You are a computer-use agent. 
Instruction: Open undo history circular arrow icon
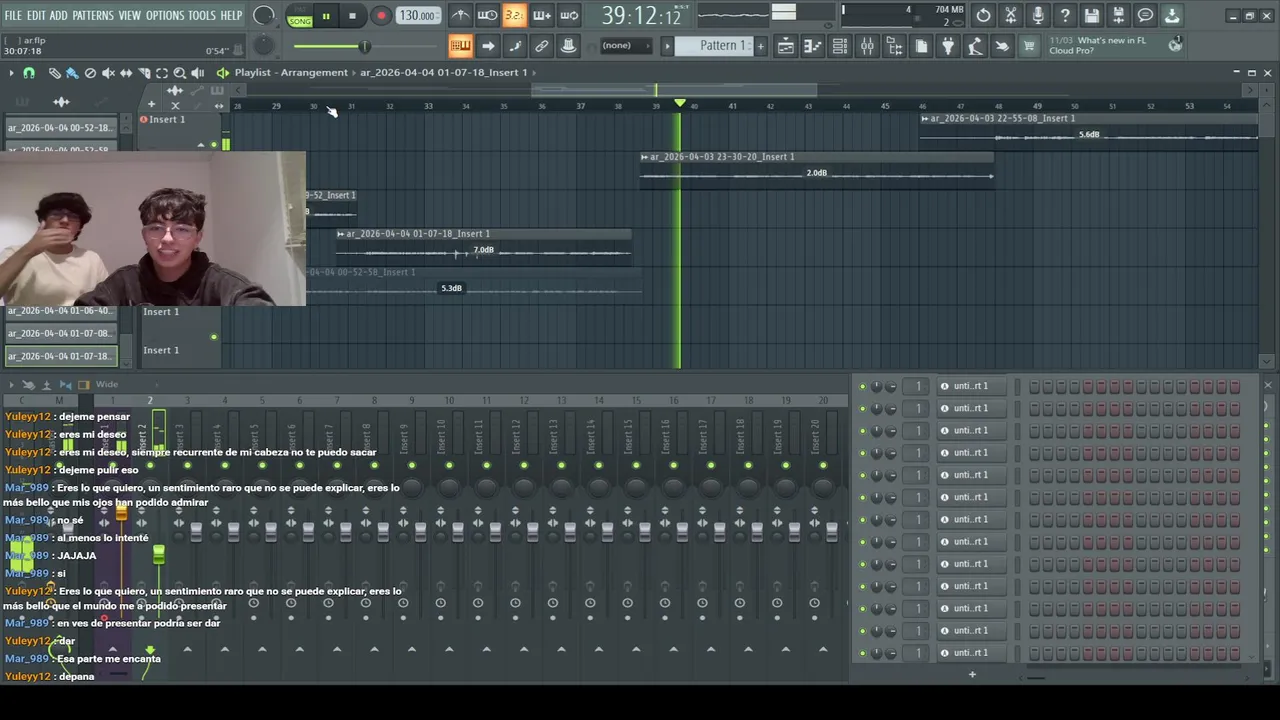(x=984, y=16)
